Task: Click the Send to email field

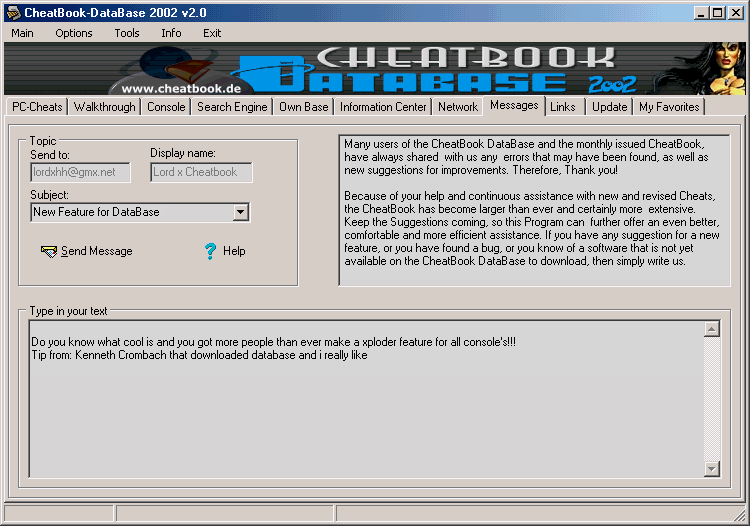Action: [x=81, y=172]
